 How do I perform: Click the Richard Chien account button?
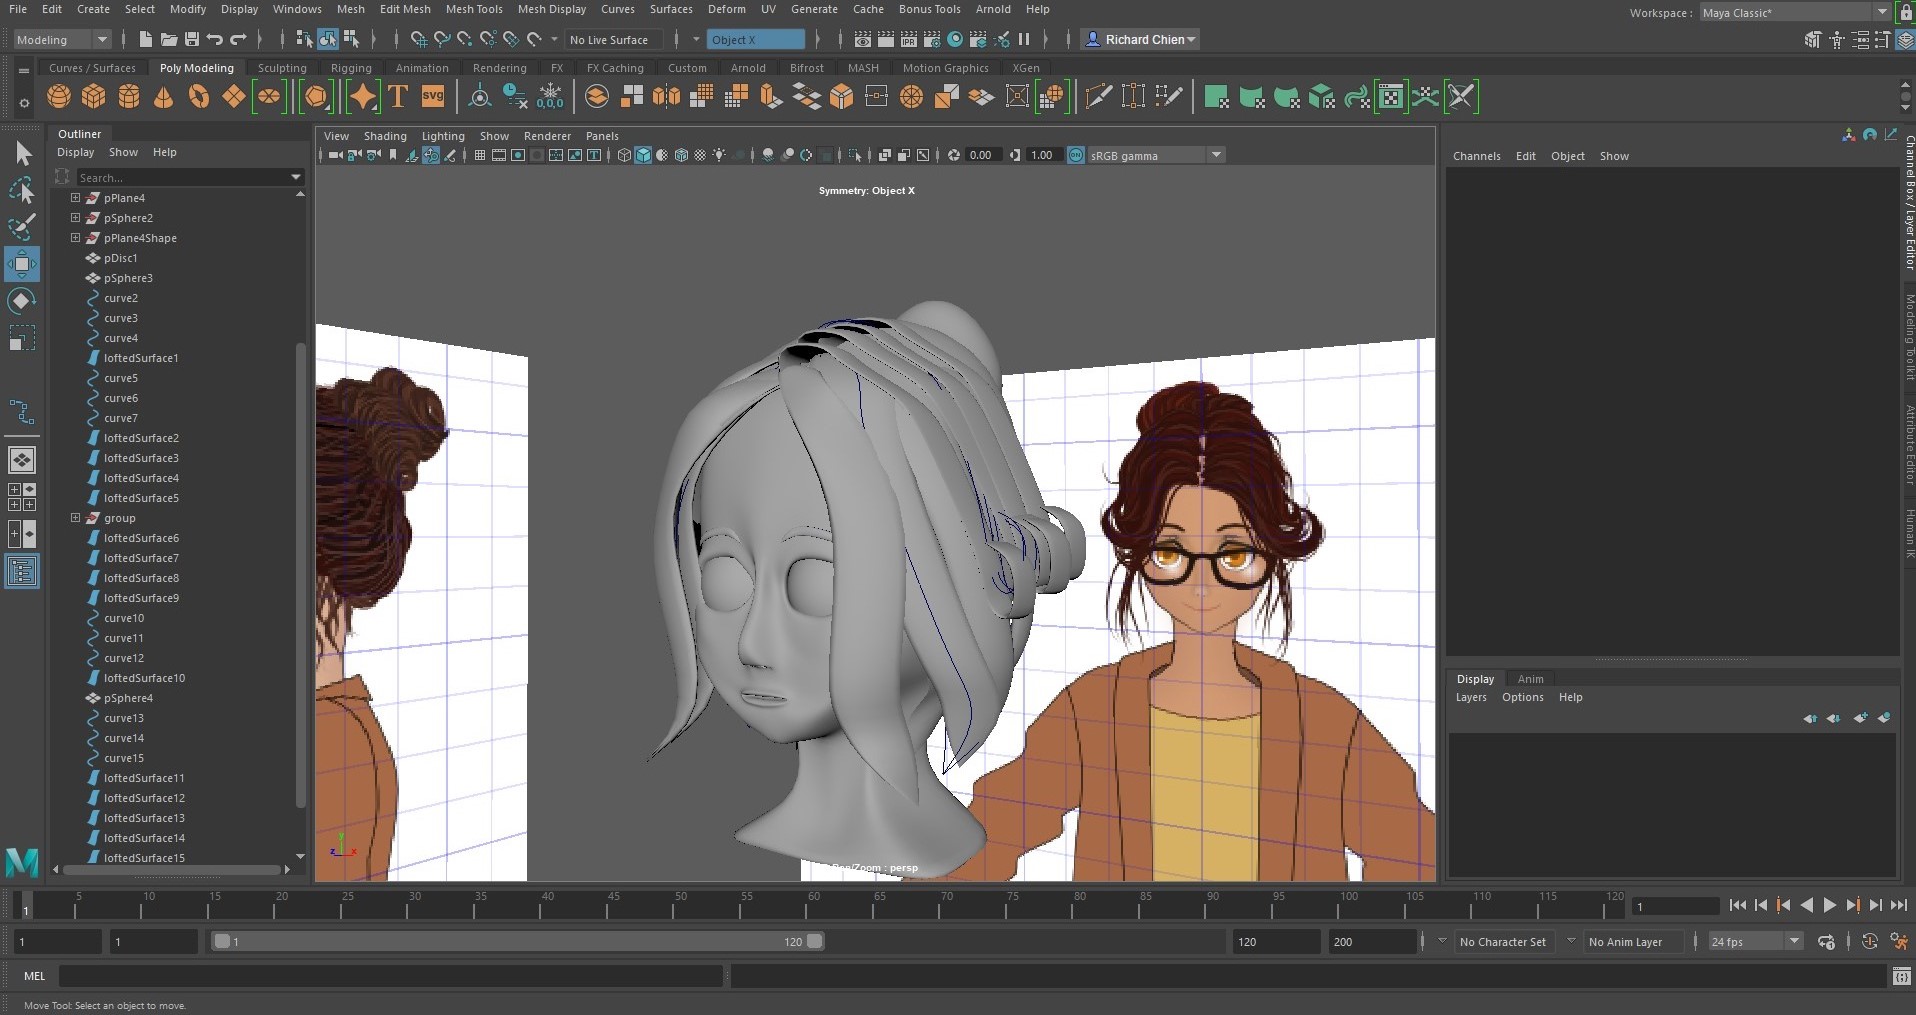tap(1142, 40)
